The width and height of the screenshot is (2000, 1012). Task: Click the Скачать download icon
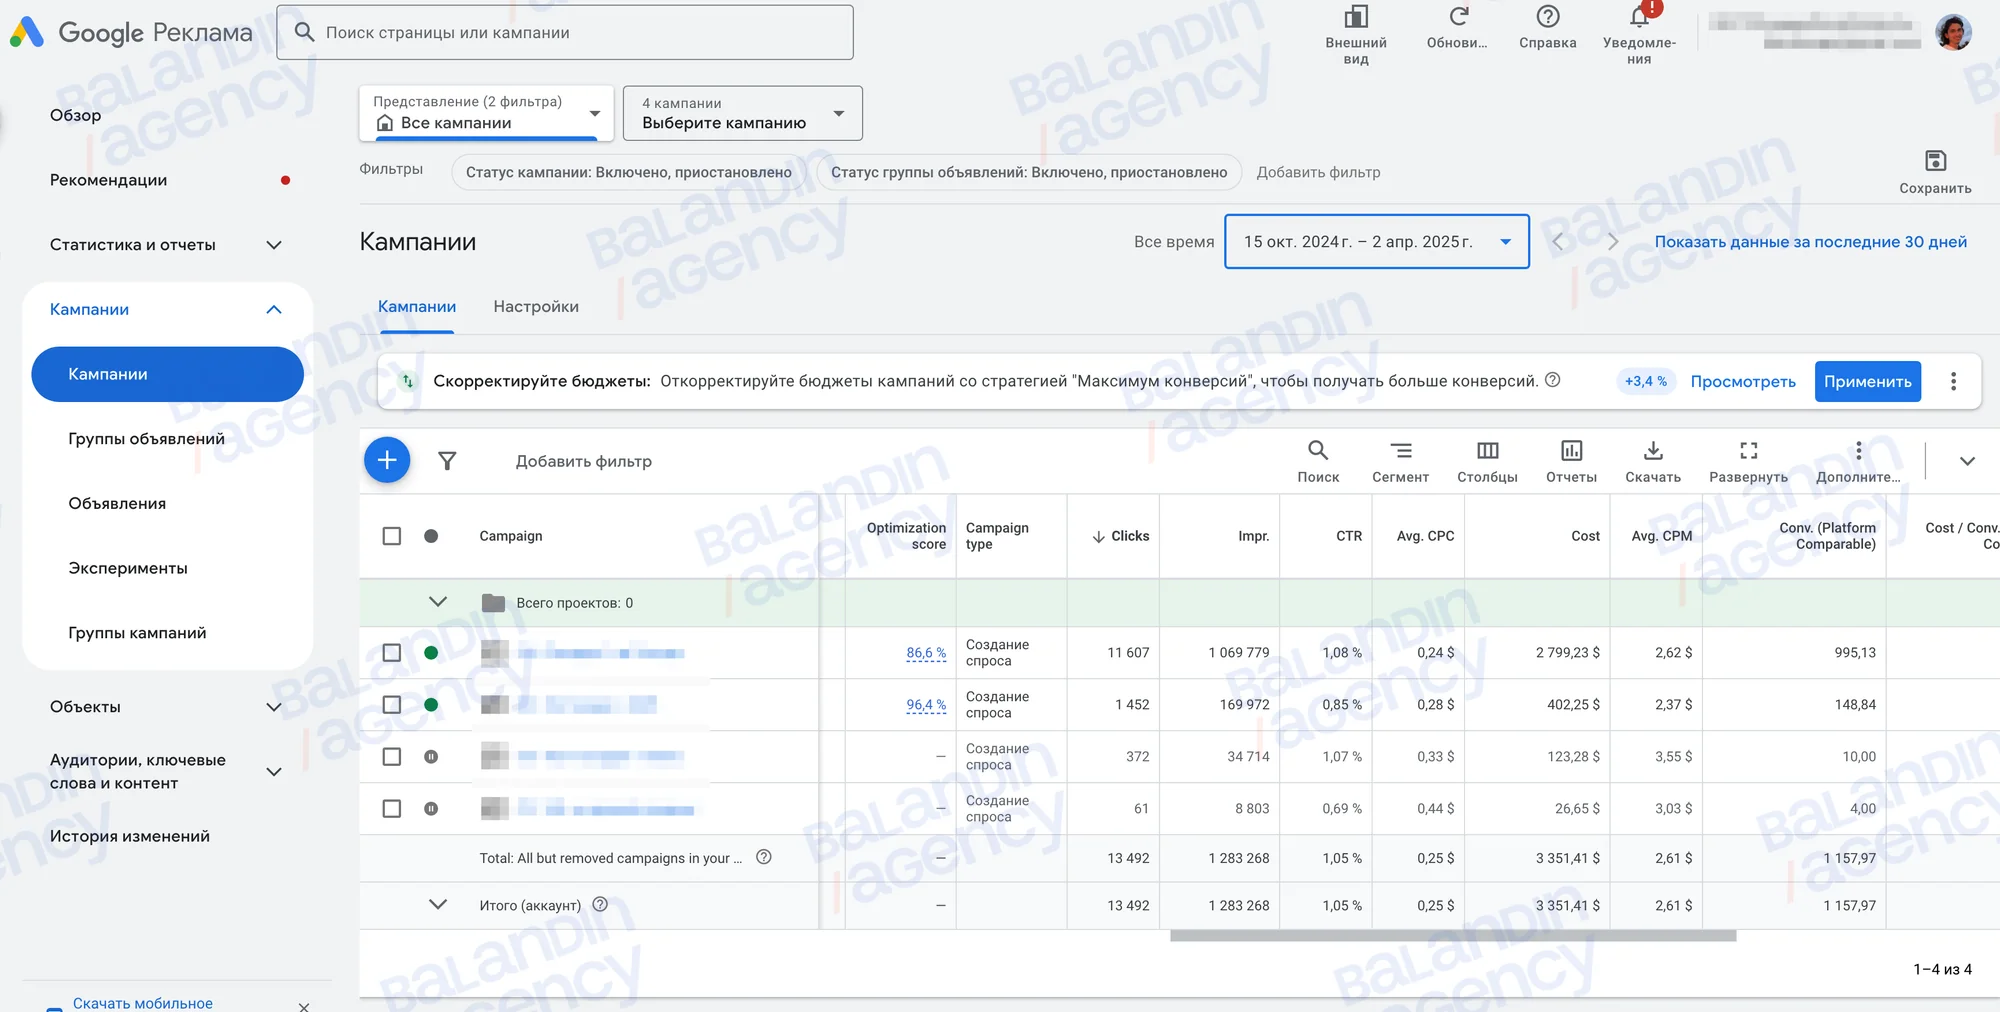[x=1653, y=451]
